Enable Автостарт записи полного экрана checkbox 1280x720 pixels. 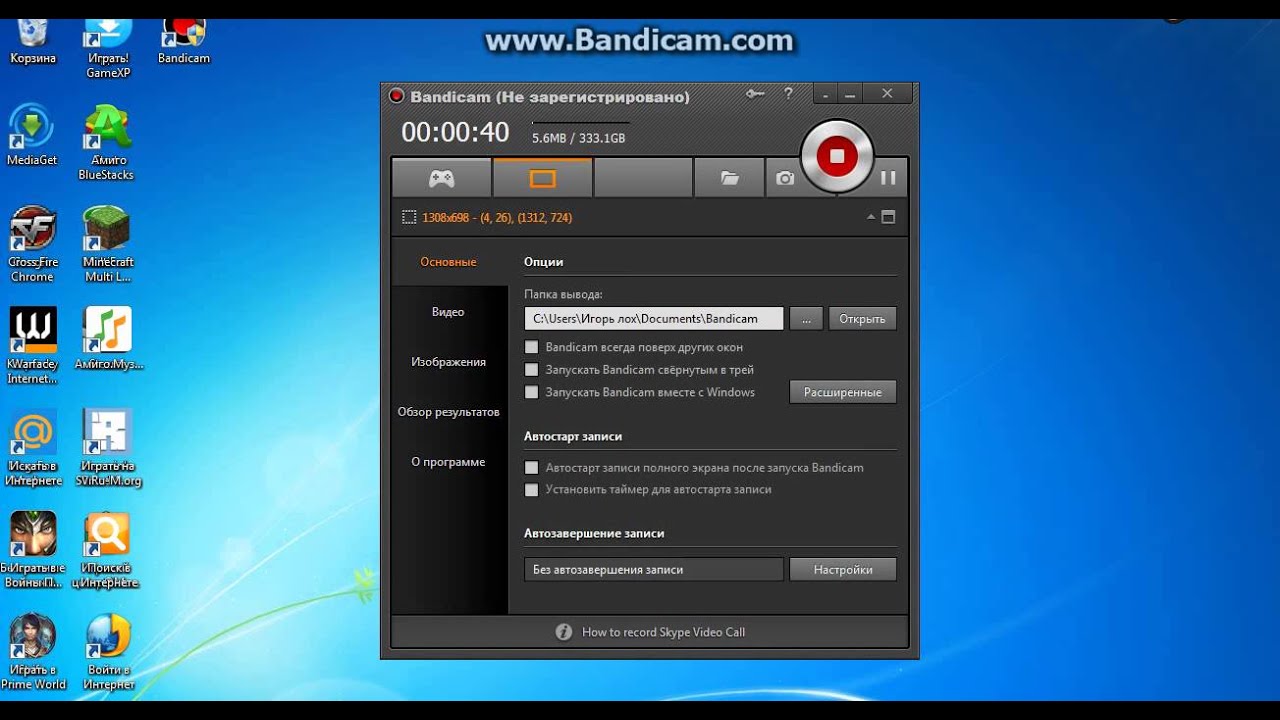click(x=532, y=467)
